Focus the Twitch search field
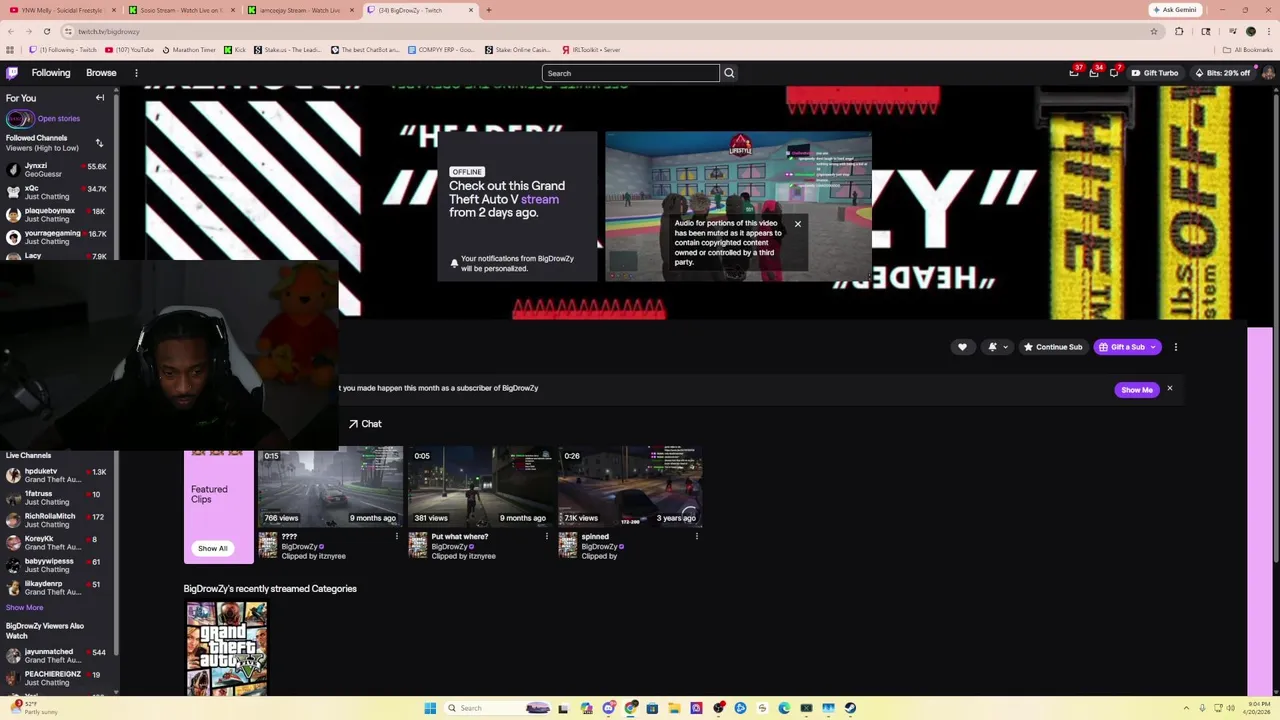The width and height of the screenshot is (1280, 720). click(x=631, y=73)
